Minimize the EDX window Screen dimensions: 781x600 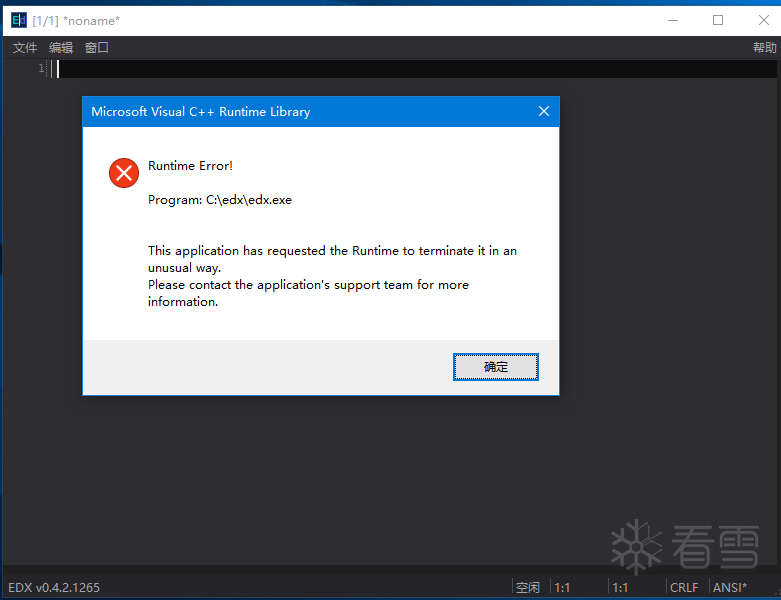tap(673, 20)
